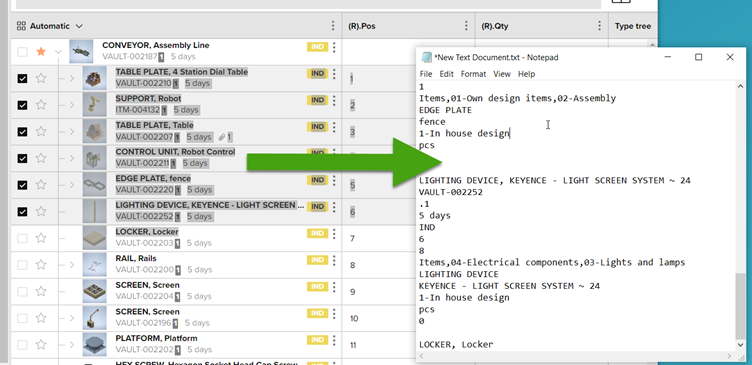The height and width of the screenshot is (365, 752).
Task: Open Notepad Format menu
Action: tap(473, 74)
